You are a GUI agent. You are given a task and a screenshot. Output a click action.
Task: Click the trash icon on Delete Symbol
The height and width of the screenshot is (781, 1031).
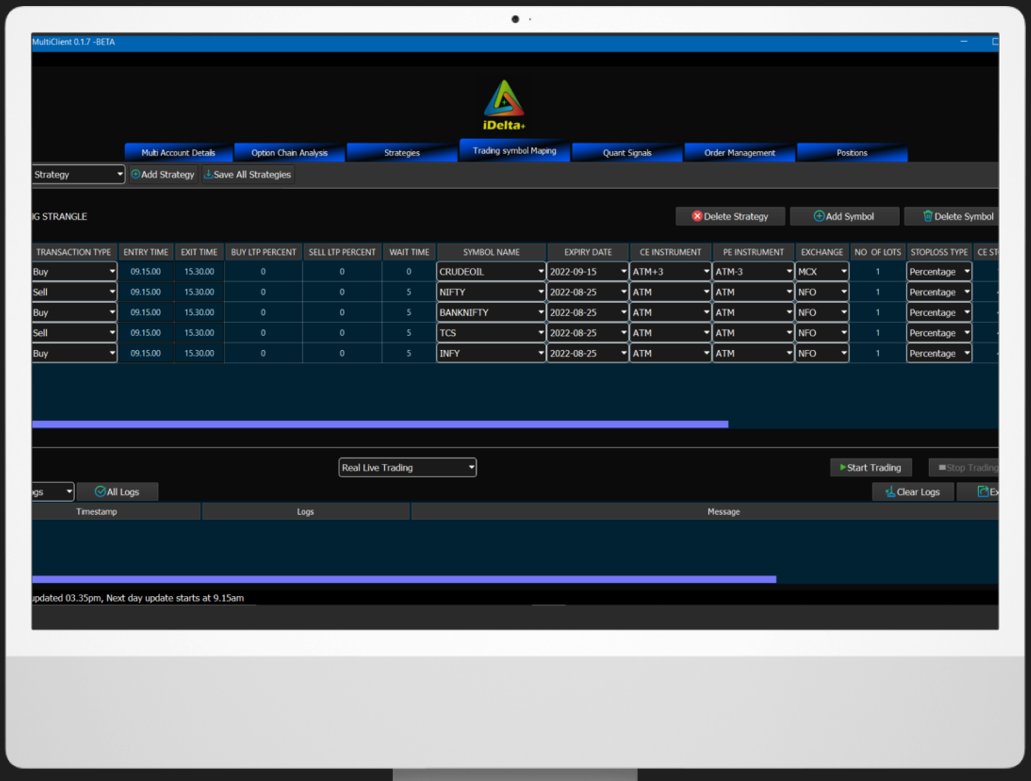928,216
